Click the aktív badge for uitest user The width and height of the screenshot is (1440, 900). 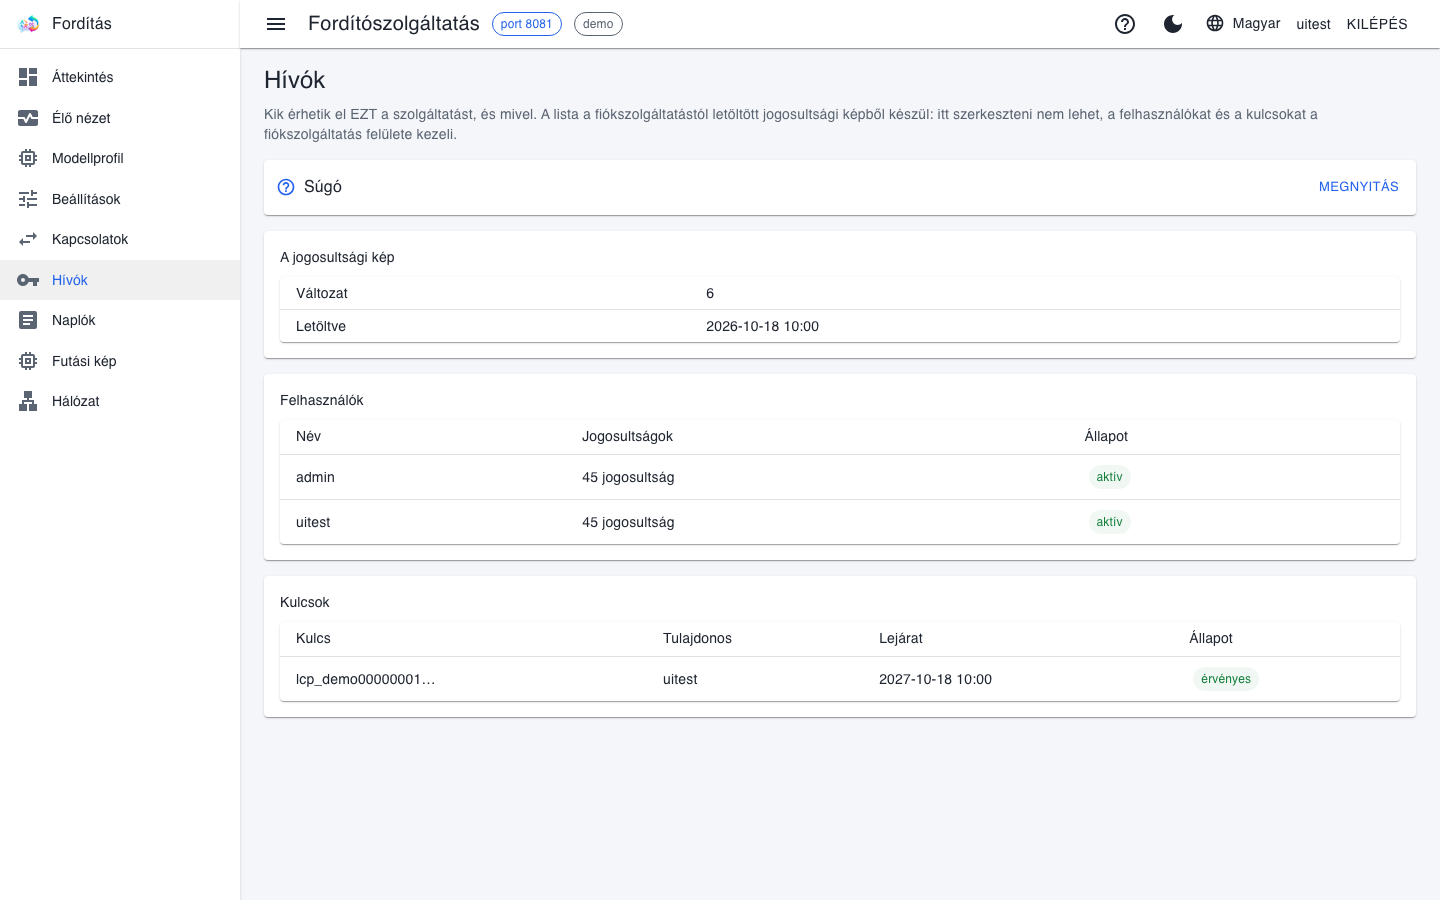pos(1109,522)
